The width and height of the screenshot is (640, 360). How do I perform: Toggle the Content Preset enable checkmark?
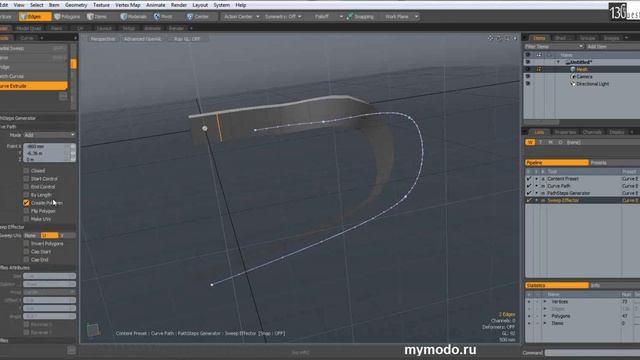coord(529,179)
